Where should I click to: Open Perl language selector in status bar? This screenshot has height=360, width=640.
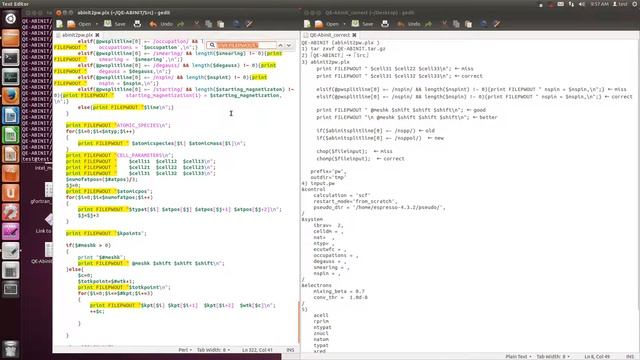185,350
